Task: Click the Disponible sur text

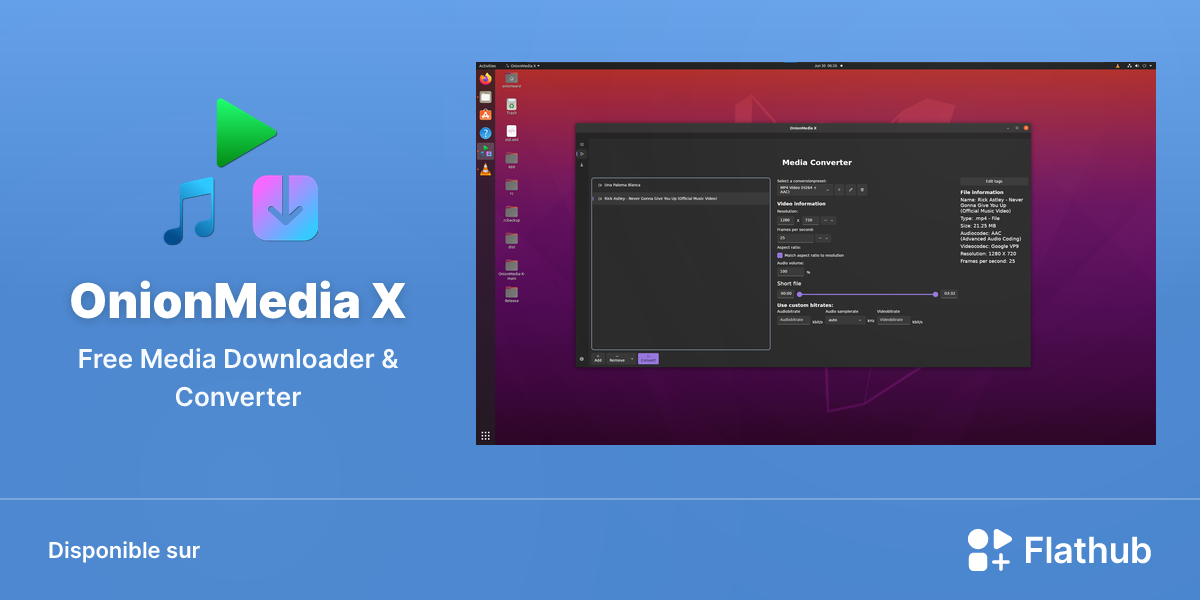Action: 124,550
